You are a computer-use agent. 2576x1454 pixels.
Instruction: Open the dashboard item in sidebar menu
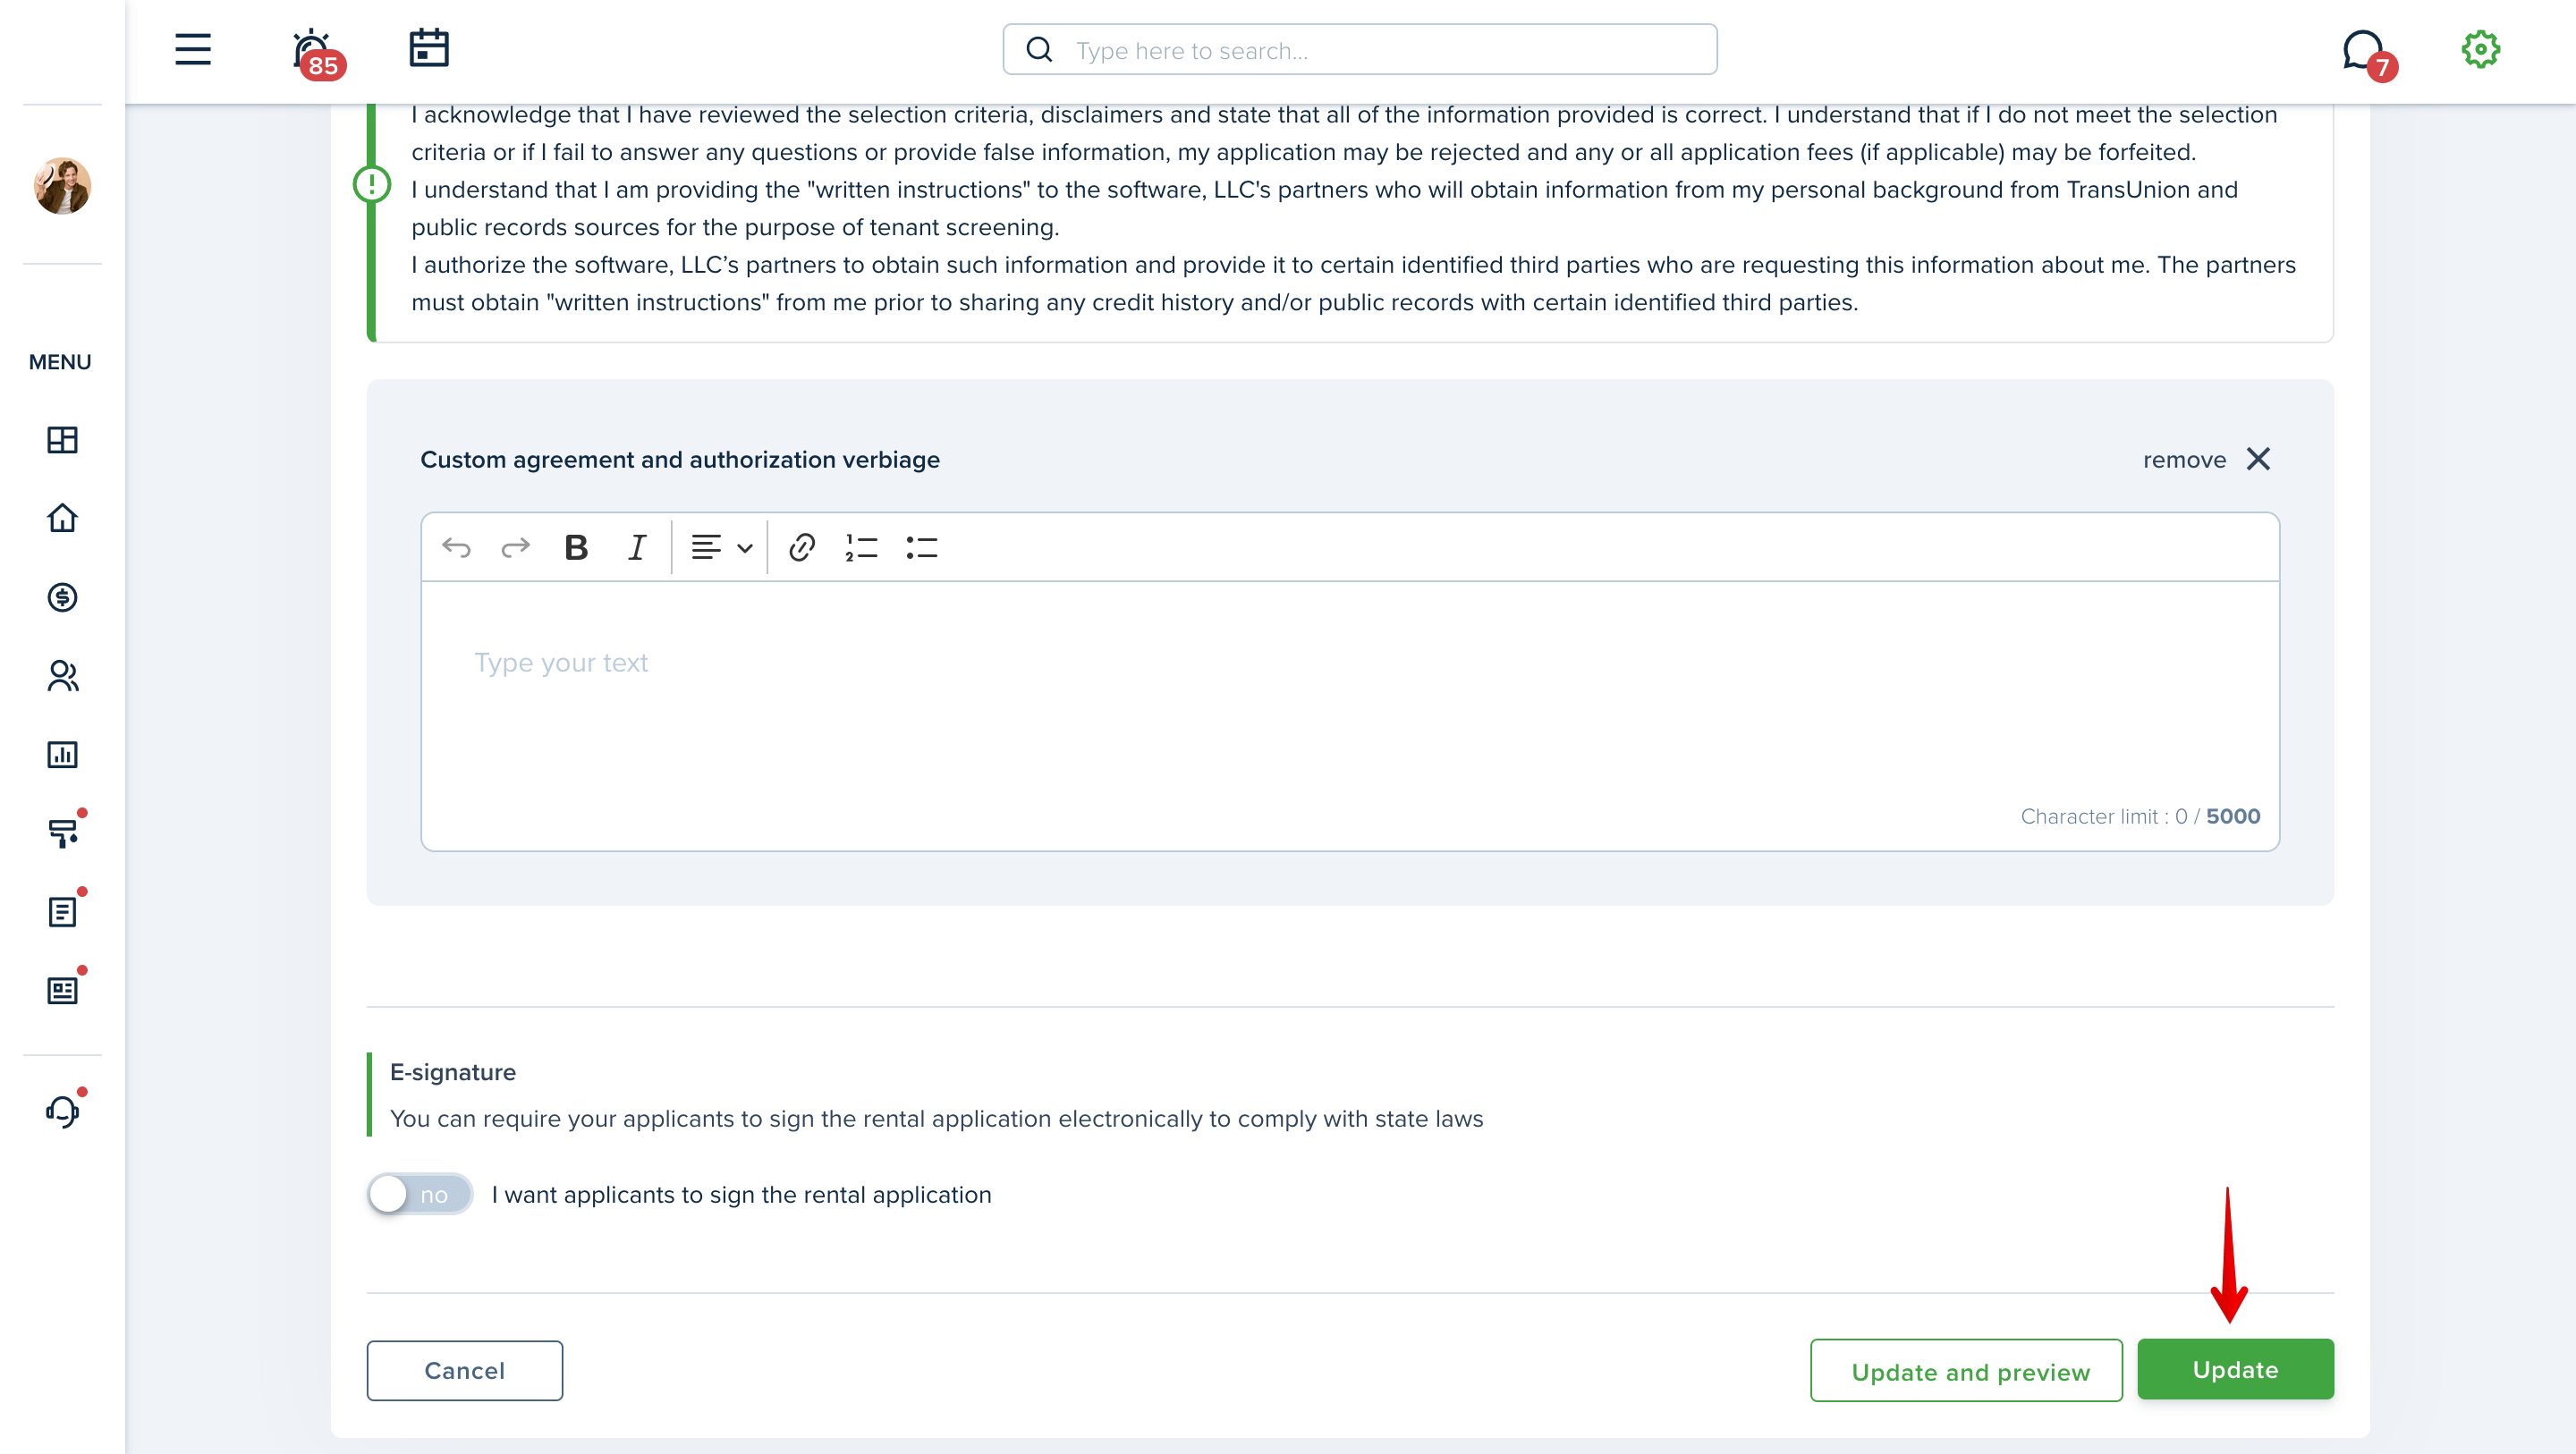click(x=62, y=440)
